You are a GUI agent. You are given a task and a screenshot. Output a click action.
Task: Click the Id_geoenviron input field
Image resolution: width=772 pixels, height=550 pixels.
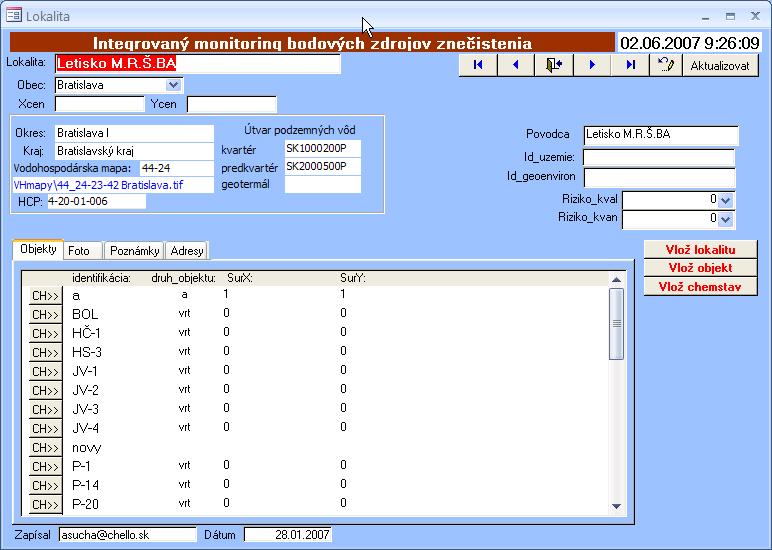tap(659, 177)
